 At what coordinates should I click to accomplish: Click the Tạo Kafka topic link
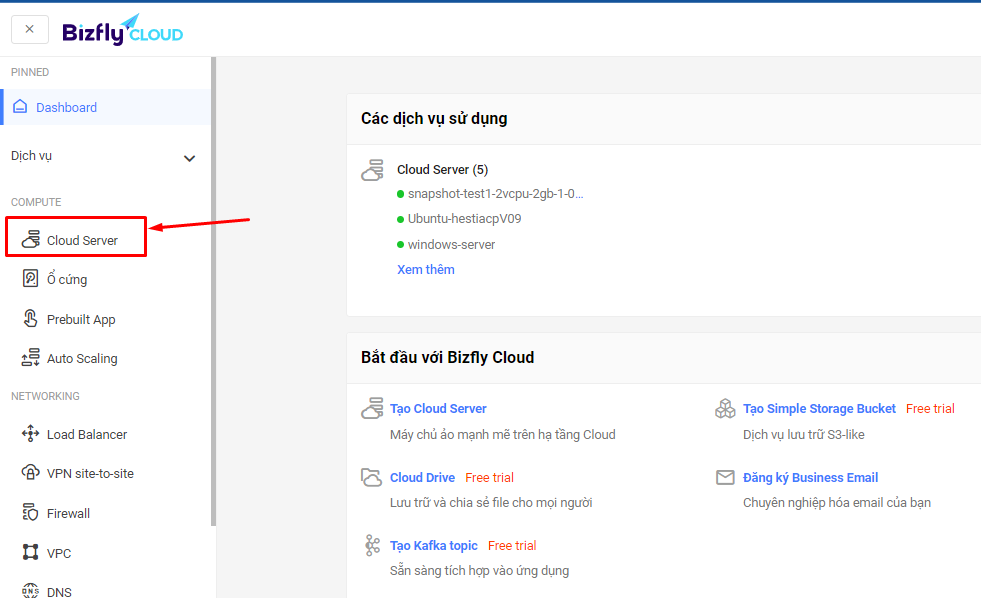434,545
